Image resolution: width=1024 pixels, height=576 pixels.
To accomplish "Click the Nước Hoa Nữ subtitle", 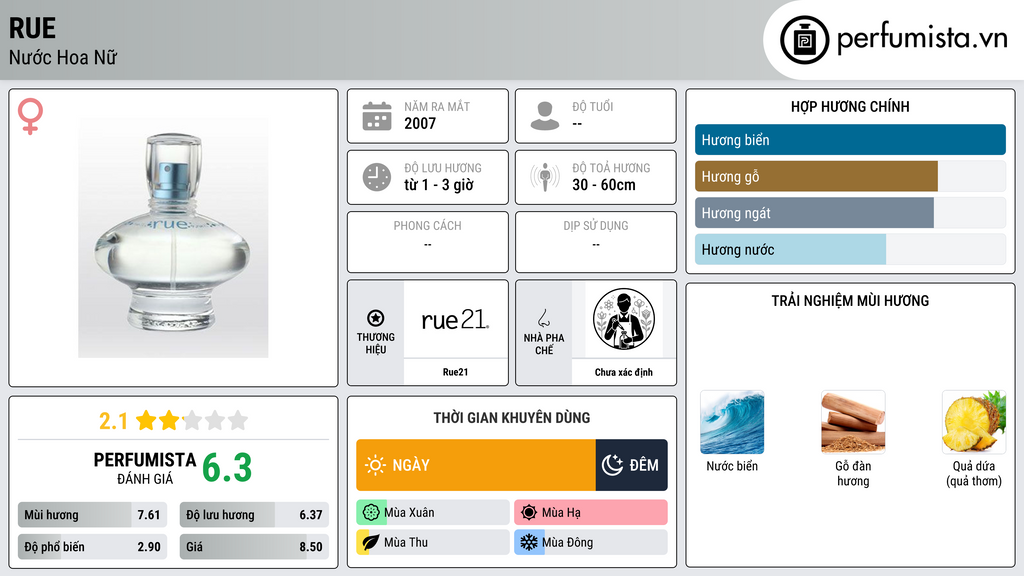I will (63, 57).
